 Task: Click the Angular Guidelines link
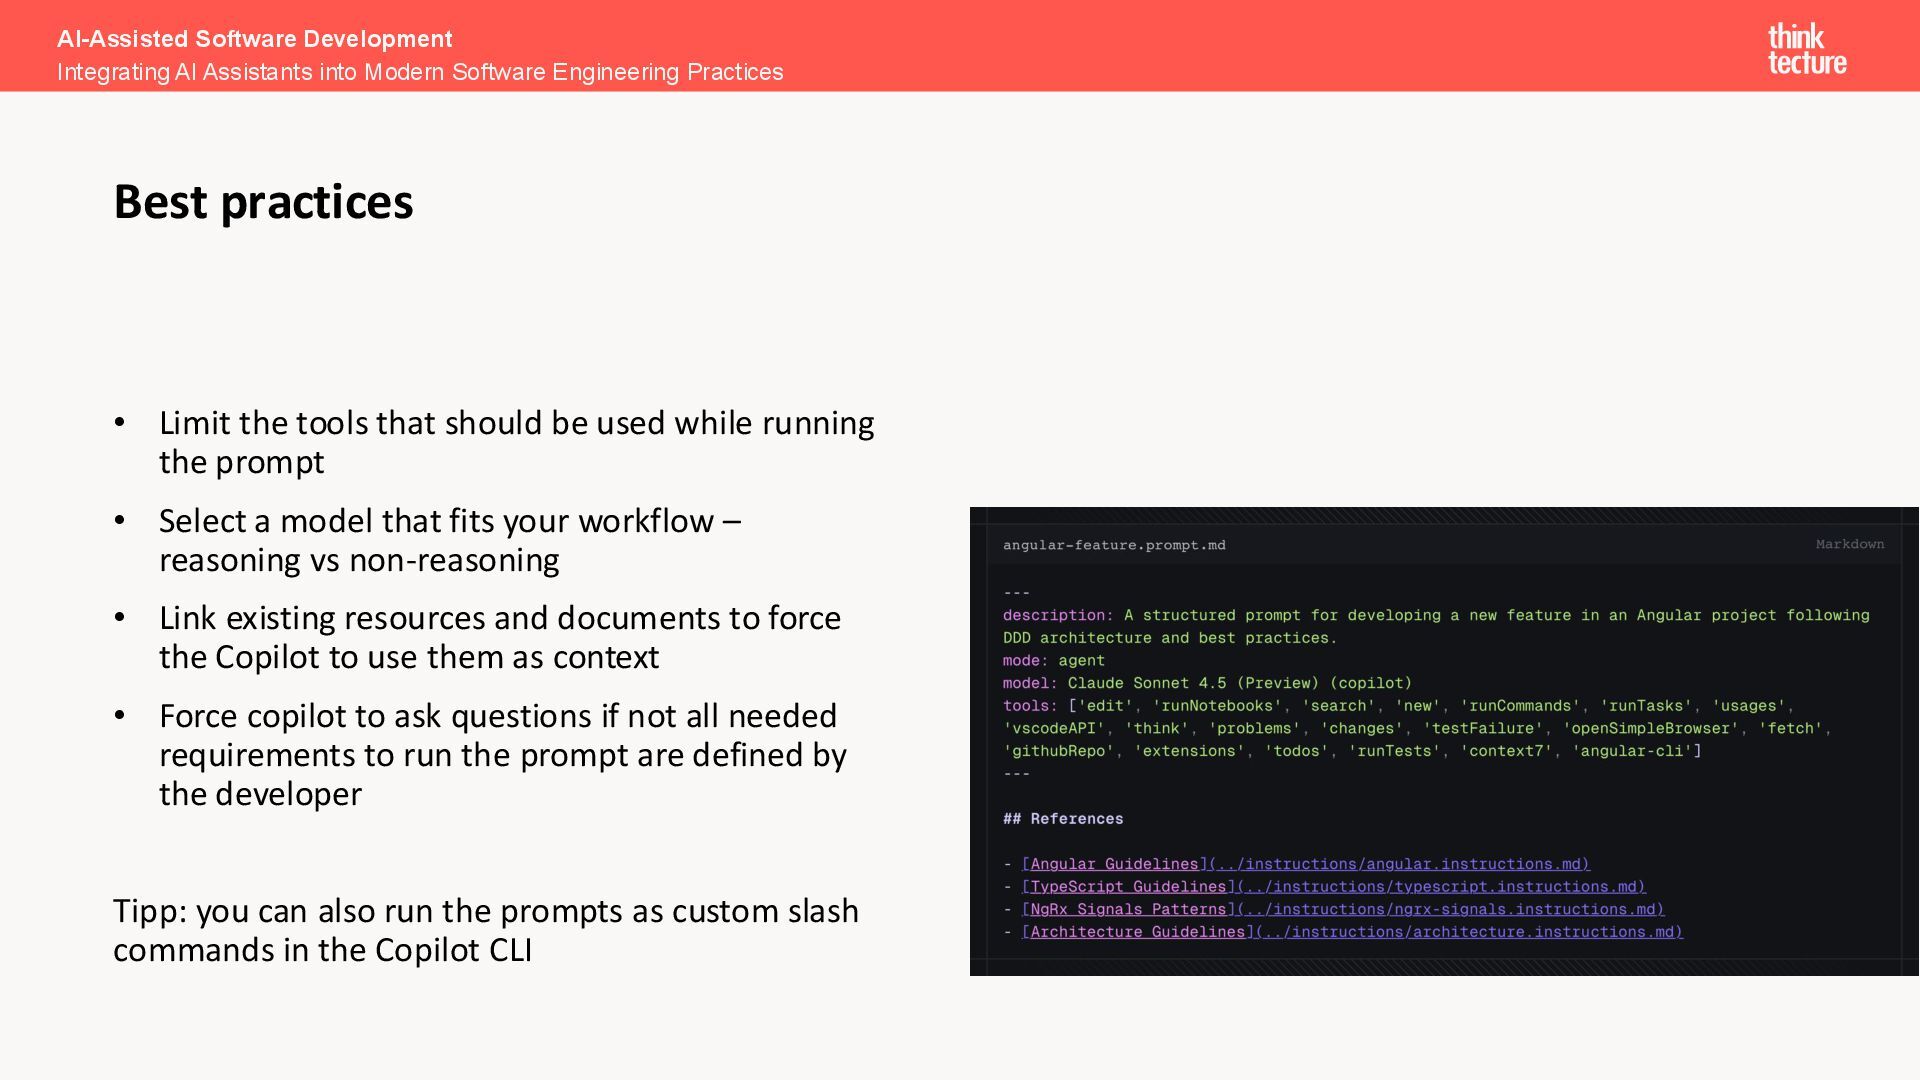pos(1113,864)
